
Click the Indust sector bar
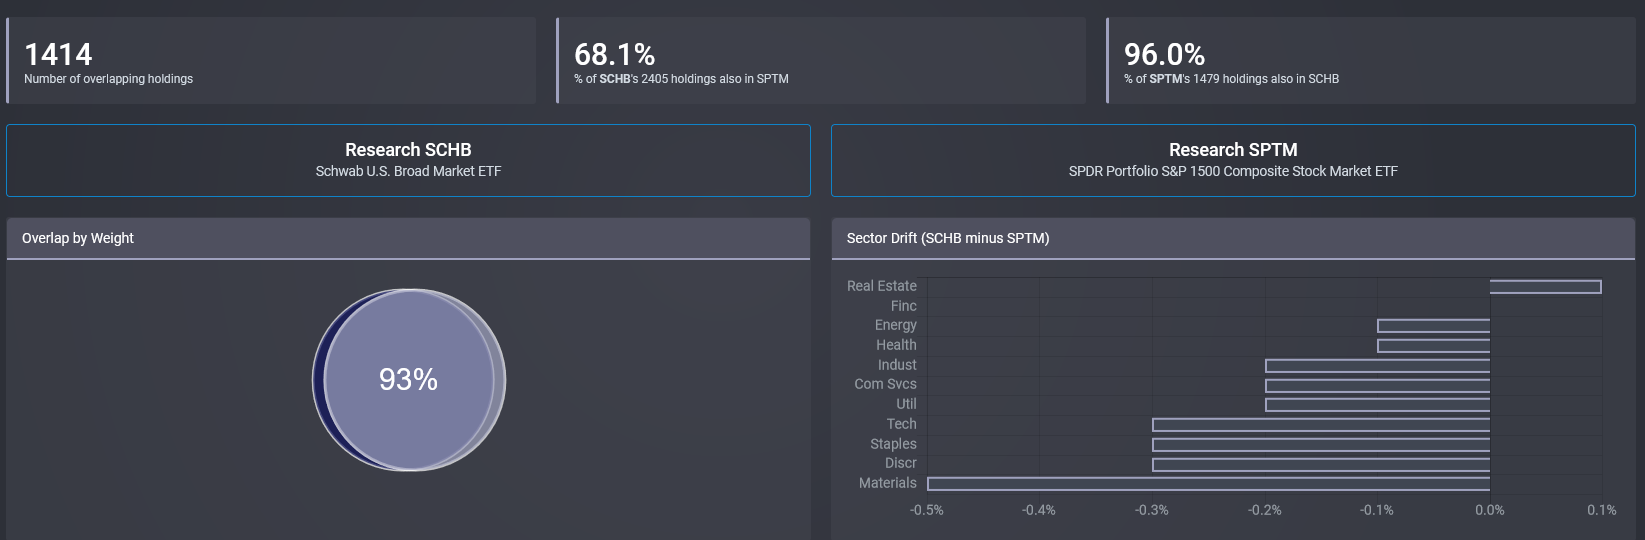1377,366
